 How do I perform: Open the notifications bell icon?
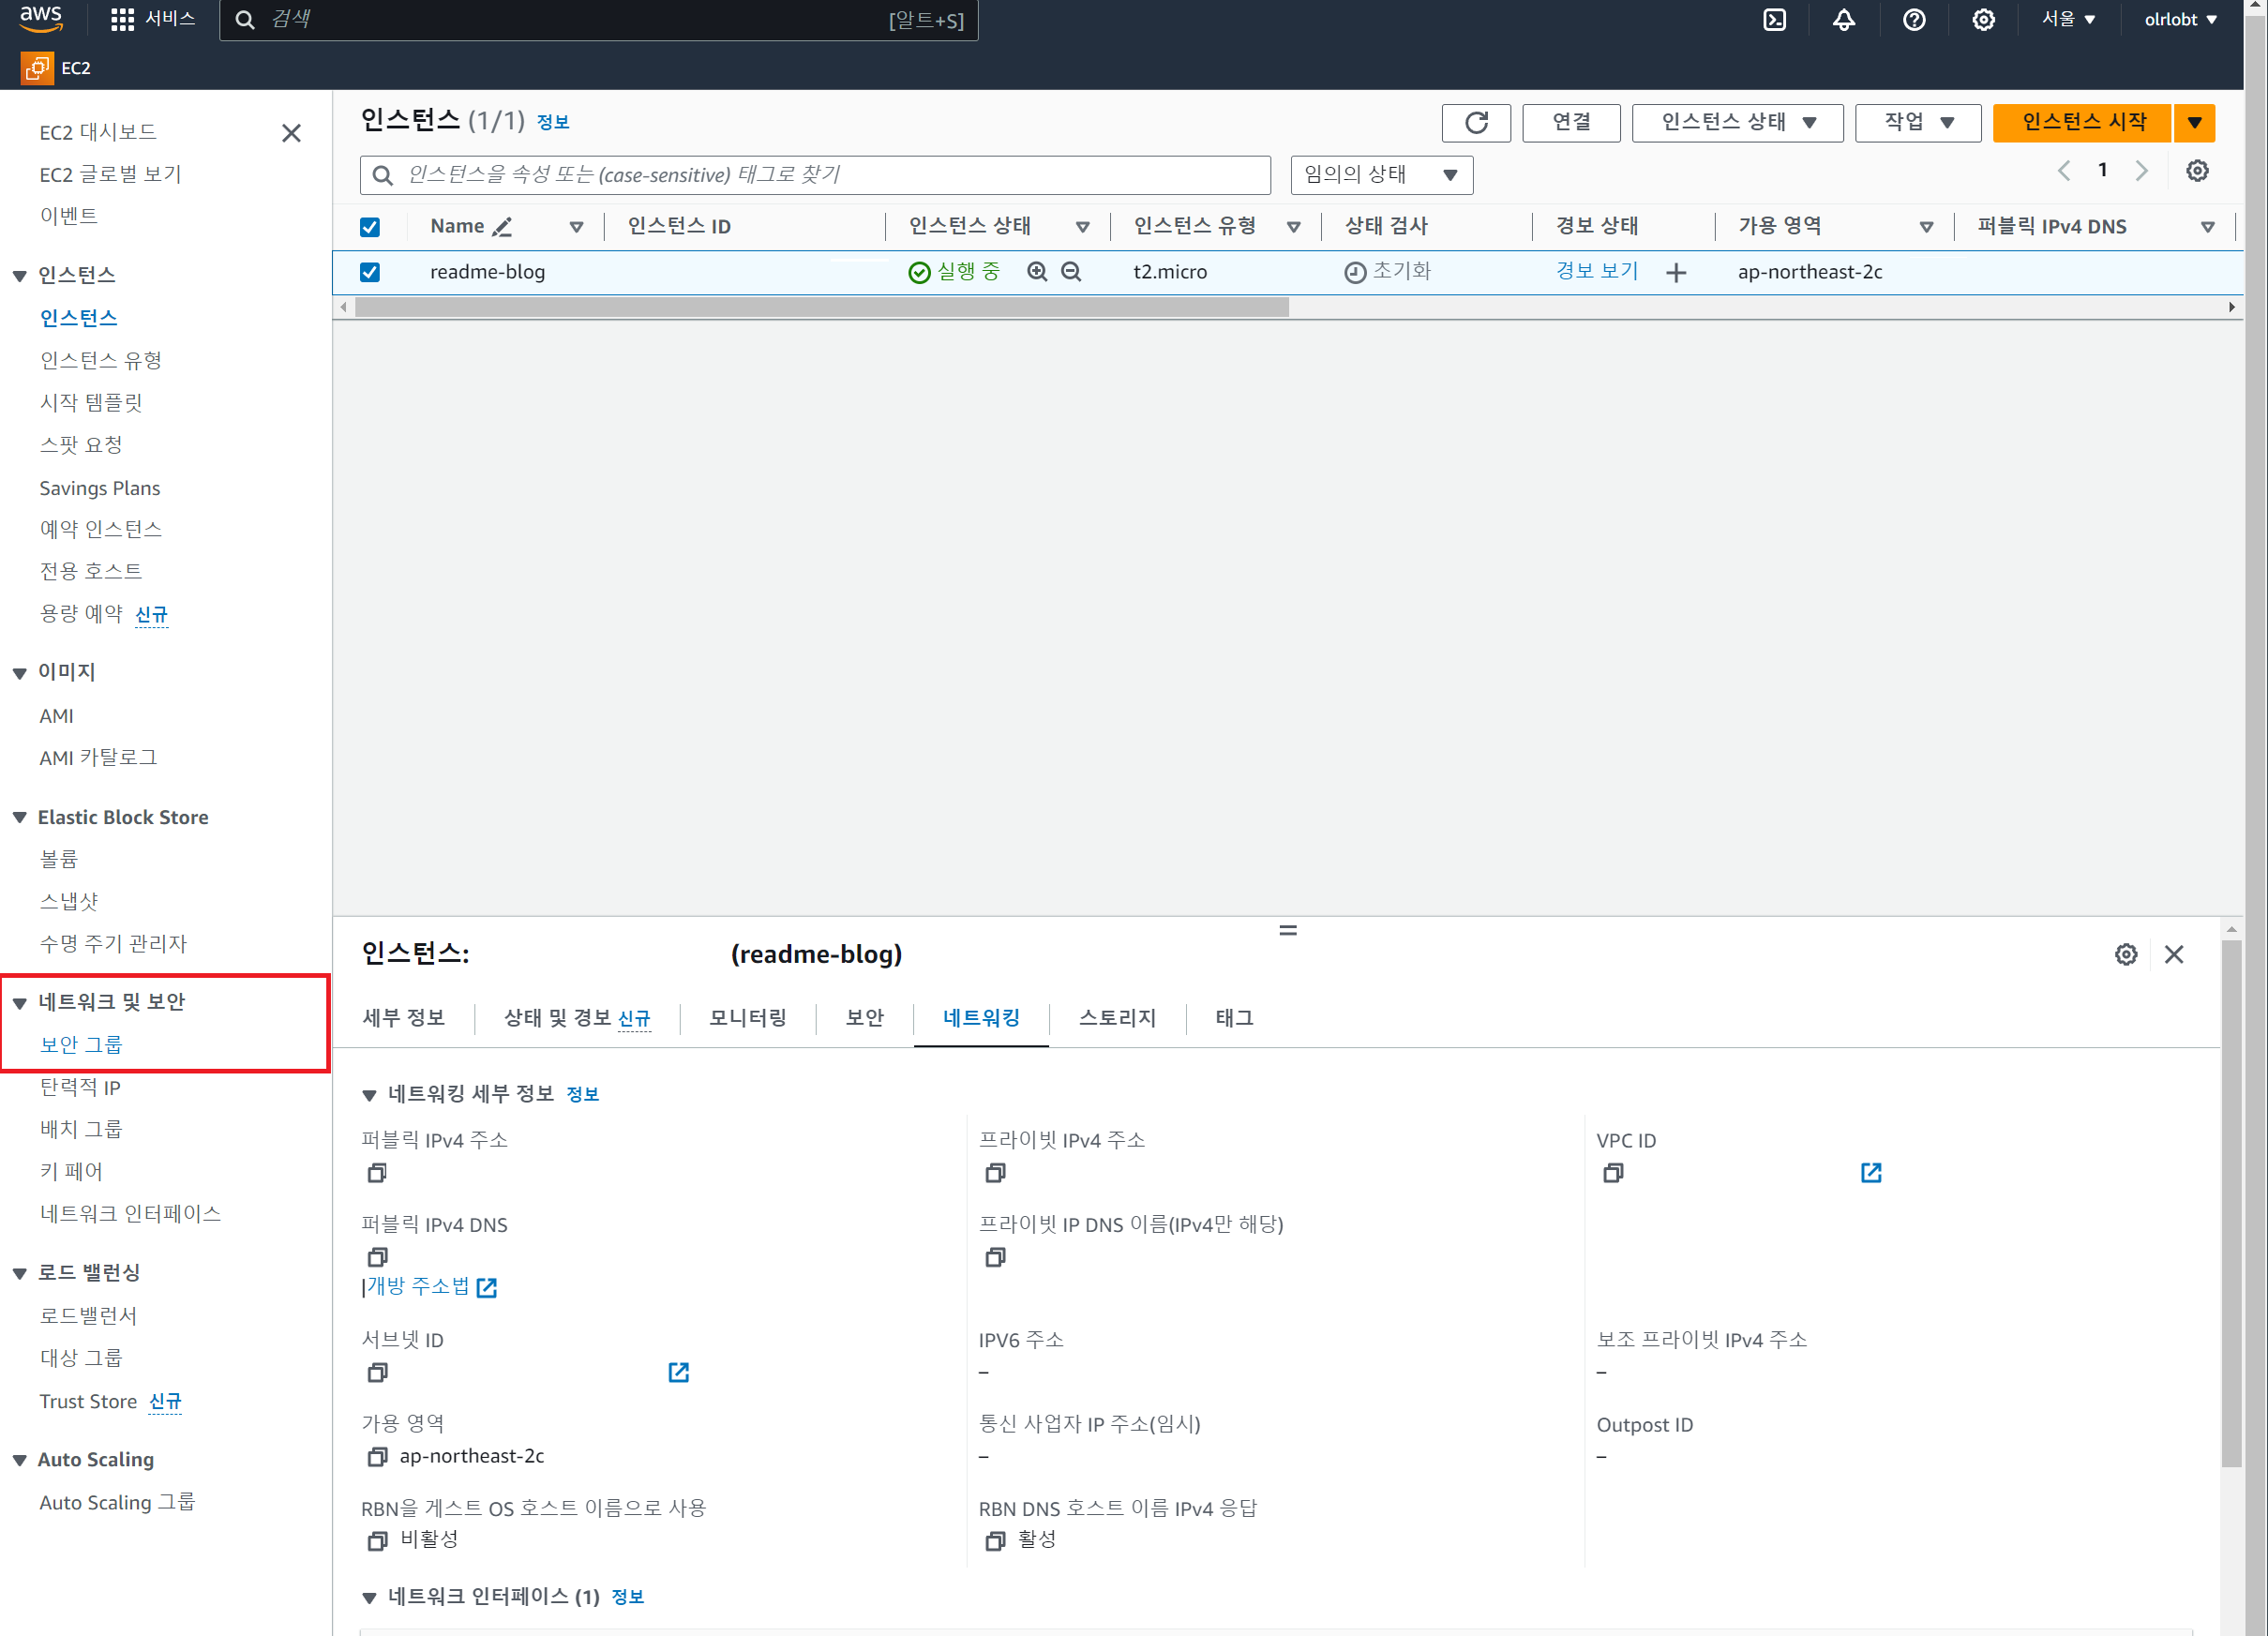[x=1843, y=20]
